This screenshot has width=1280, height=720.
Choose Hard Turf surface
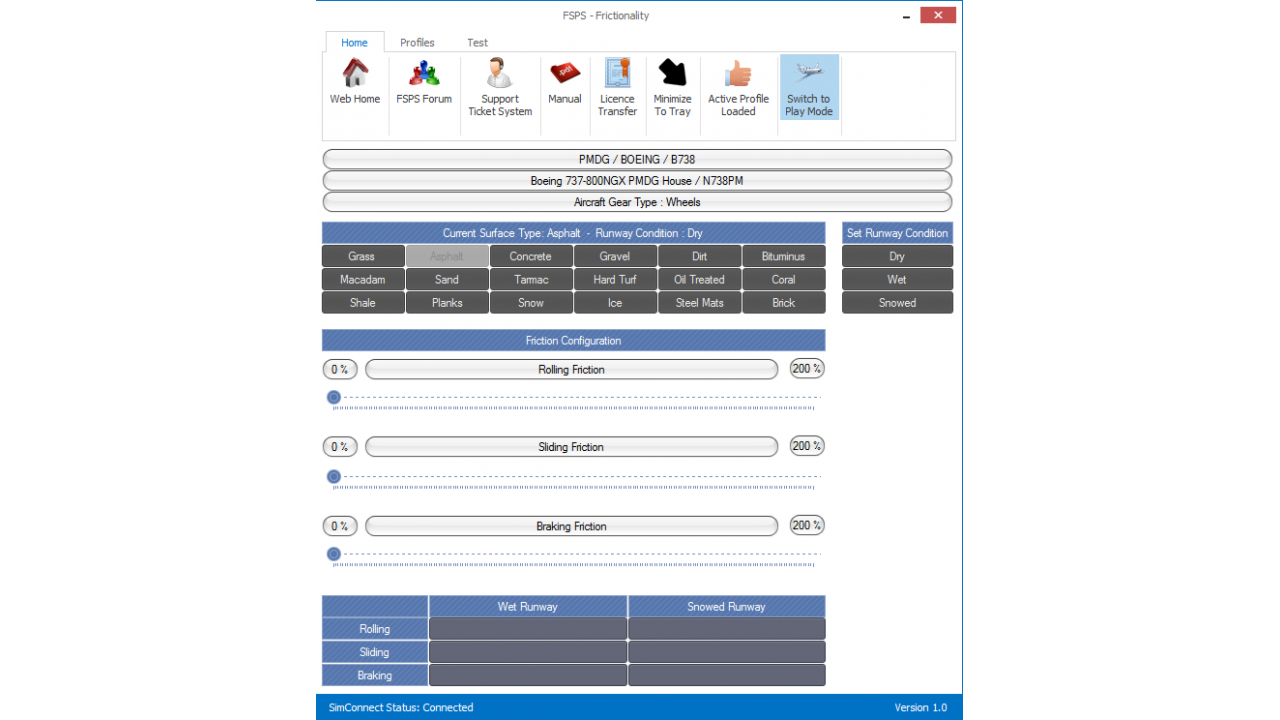tap(615, 279)
